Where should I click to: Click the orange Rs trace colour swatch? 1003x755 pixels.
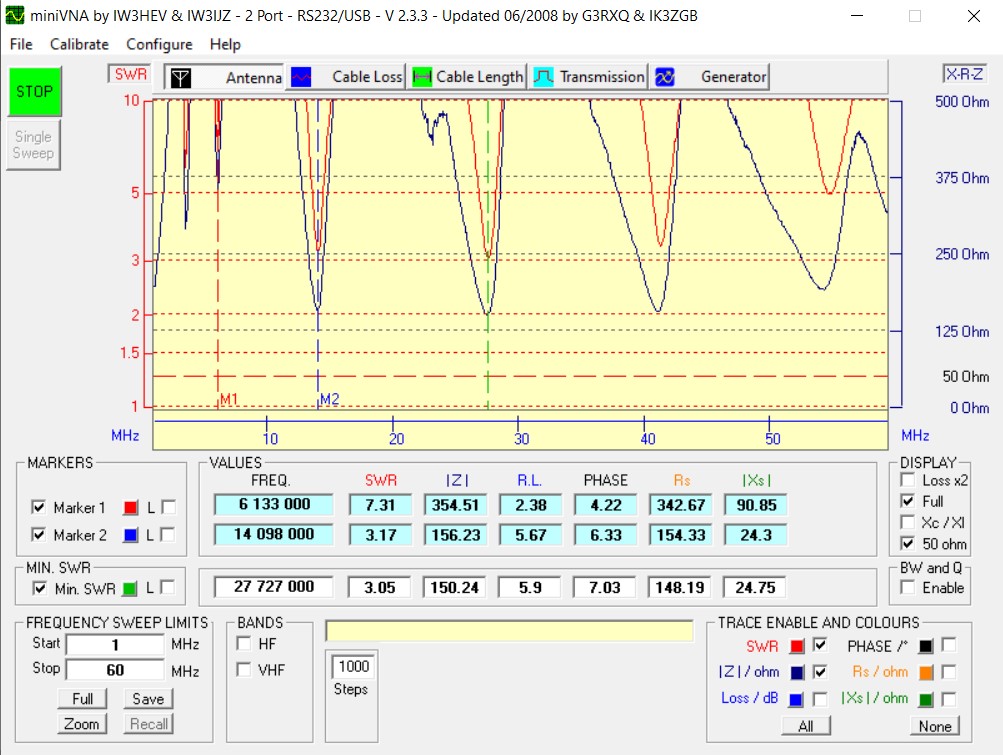point(925,672)
